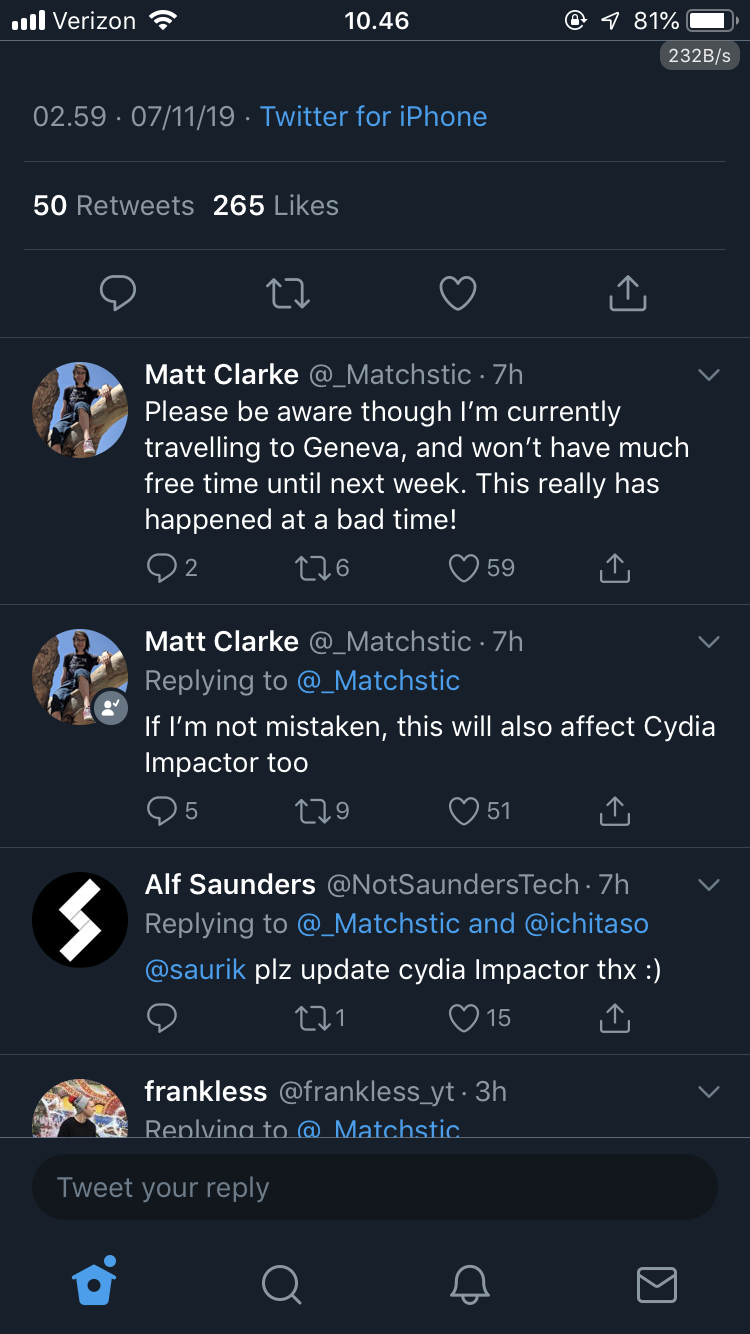
Task: Open the Notifications bell tab
Action: click(x=470, y=1284)
